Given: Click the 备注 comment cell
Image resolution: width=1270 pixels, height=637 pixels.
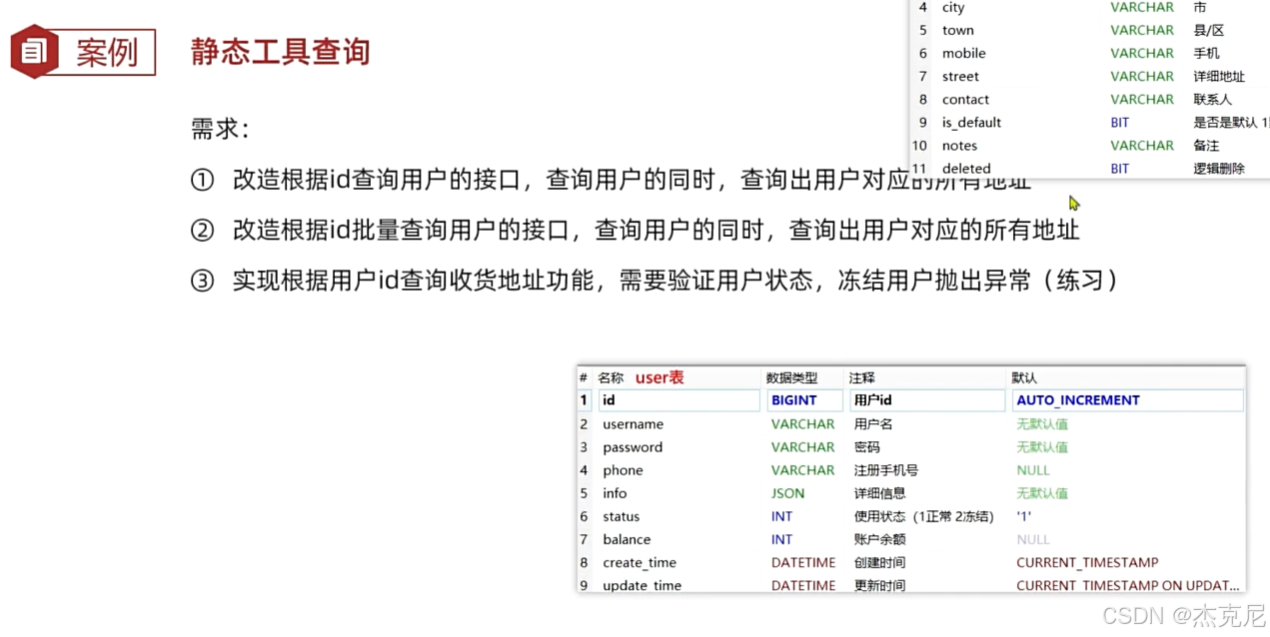Looking at the screenshot, I should point(1206,145).
